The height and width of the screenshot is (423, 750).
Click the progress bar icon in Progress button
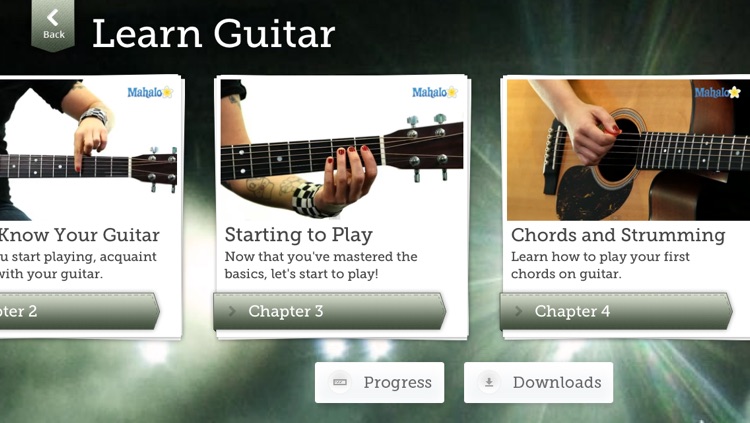340,382
